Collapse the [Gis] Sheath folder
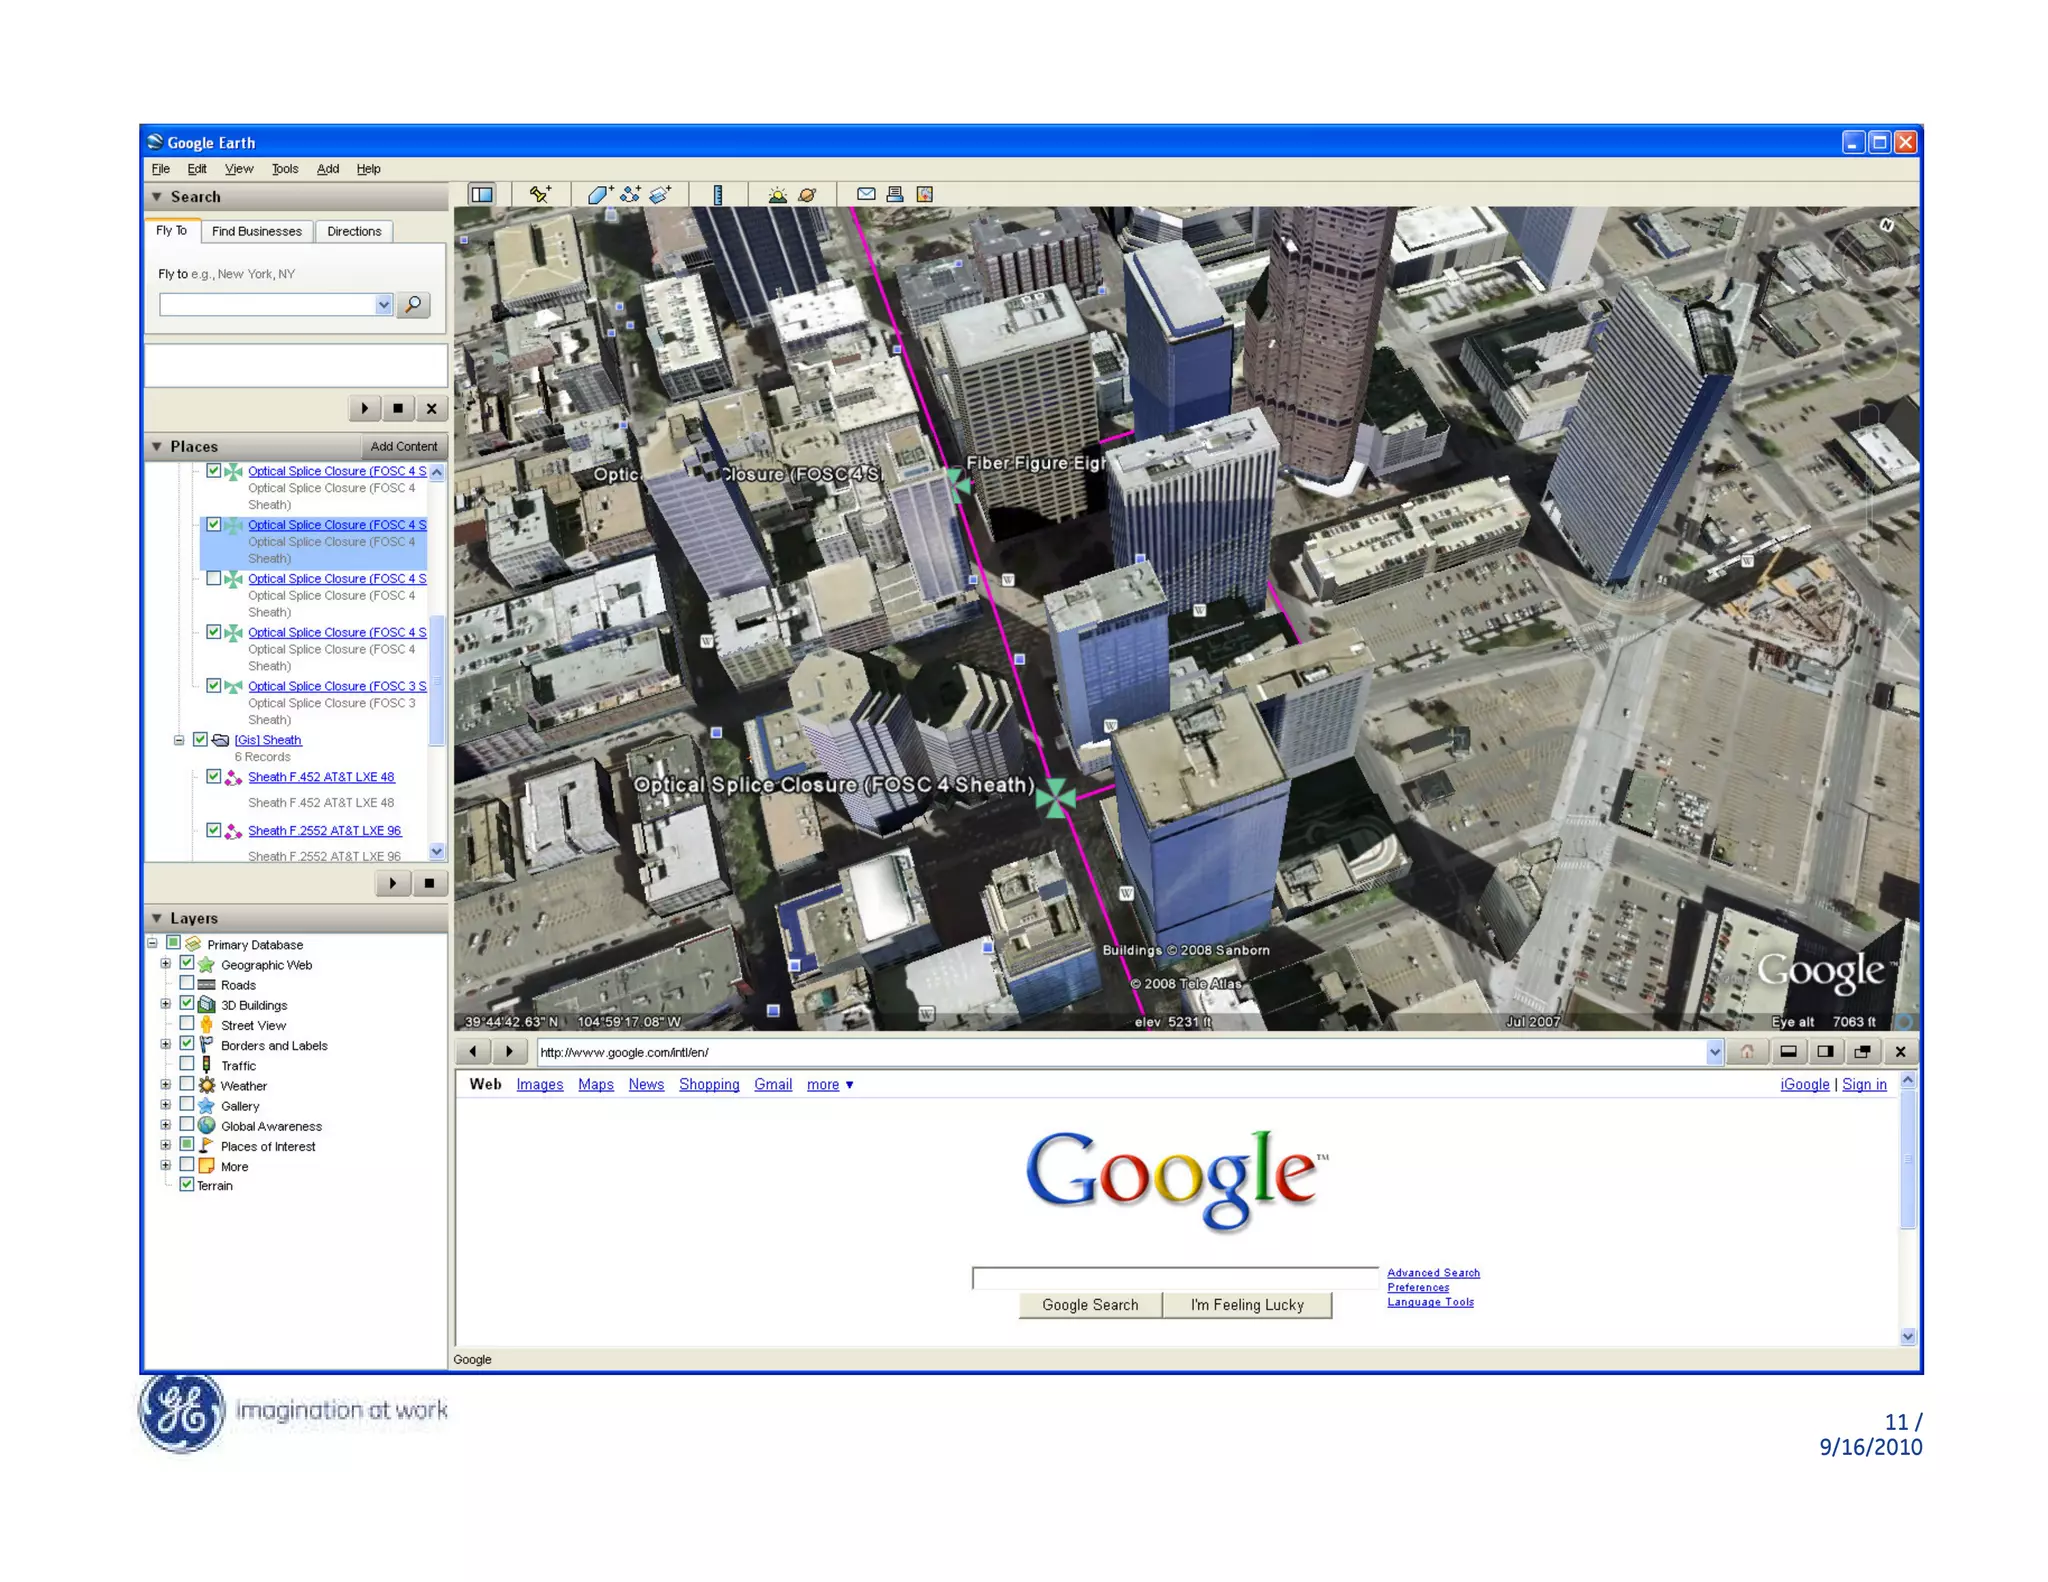Viewport: 2048px width, 1582px height. tap(179, 740)
